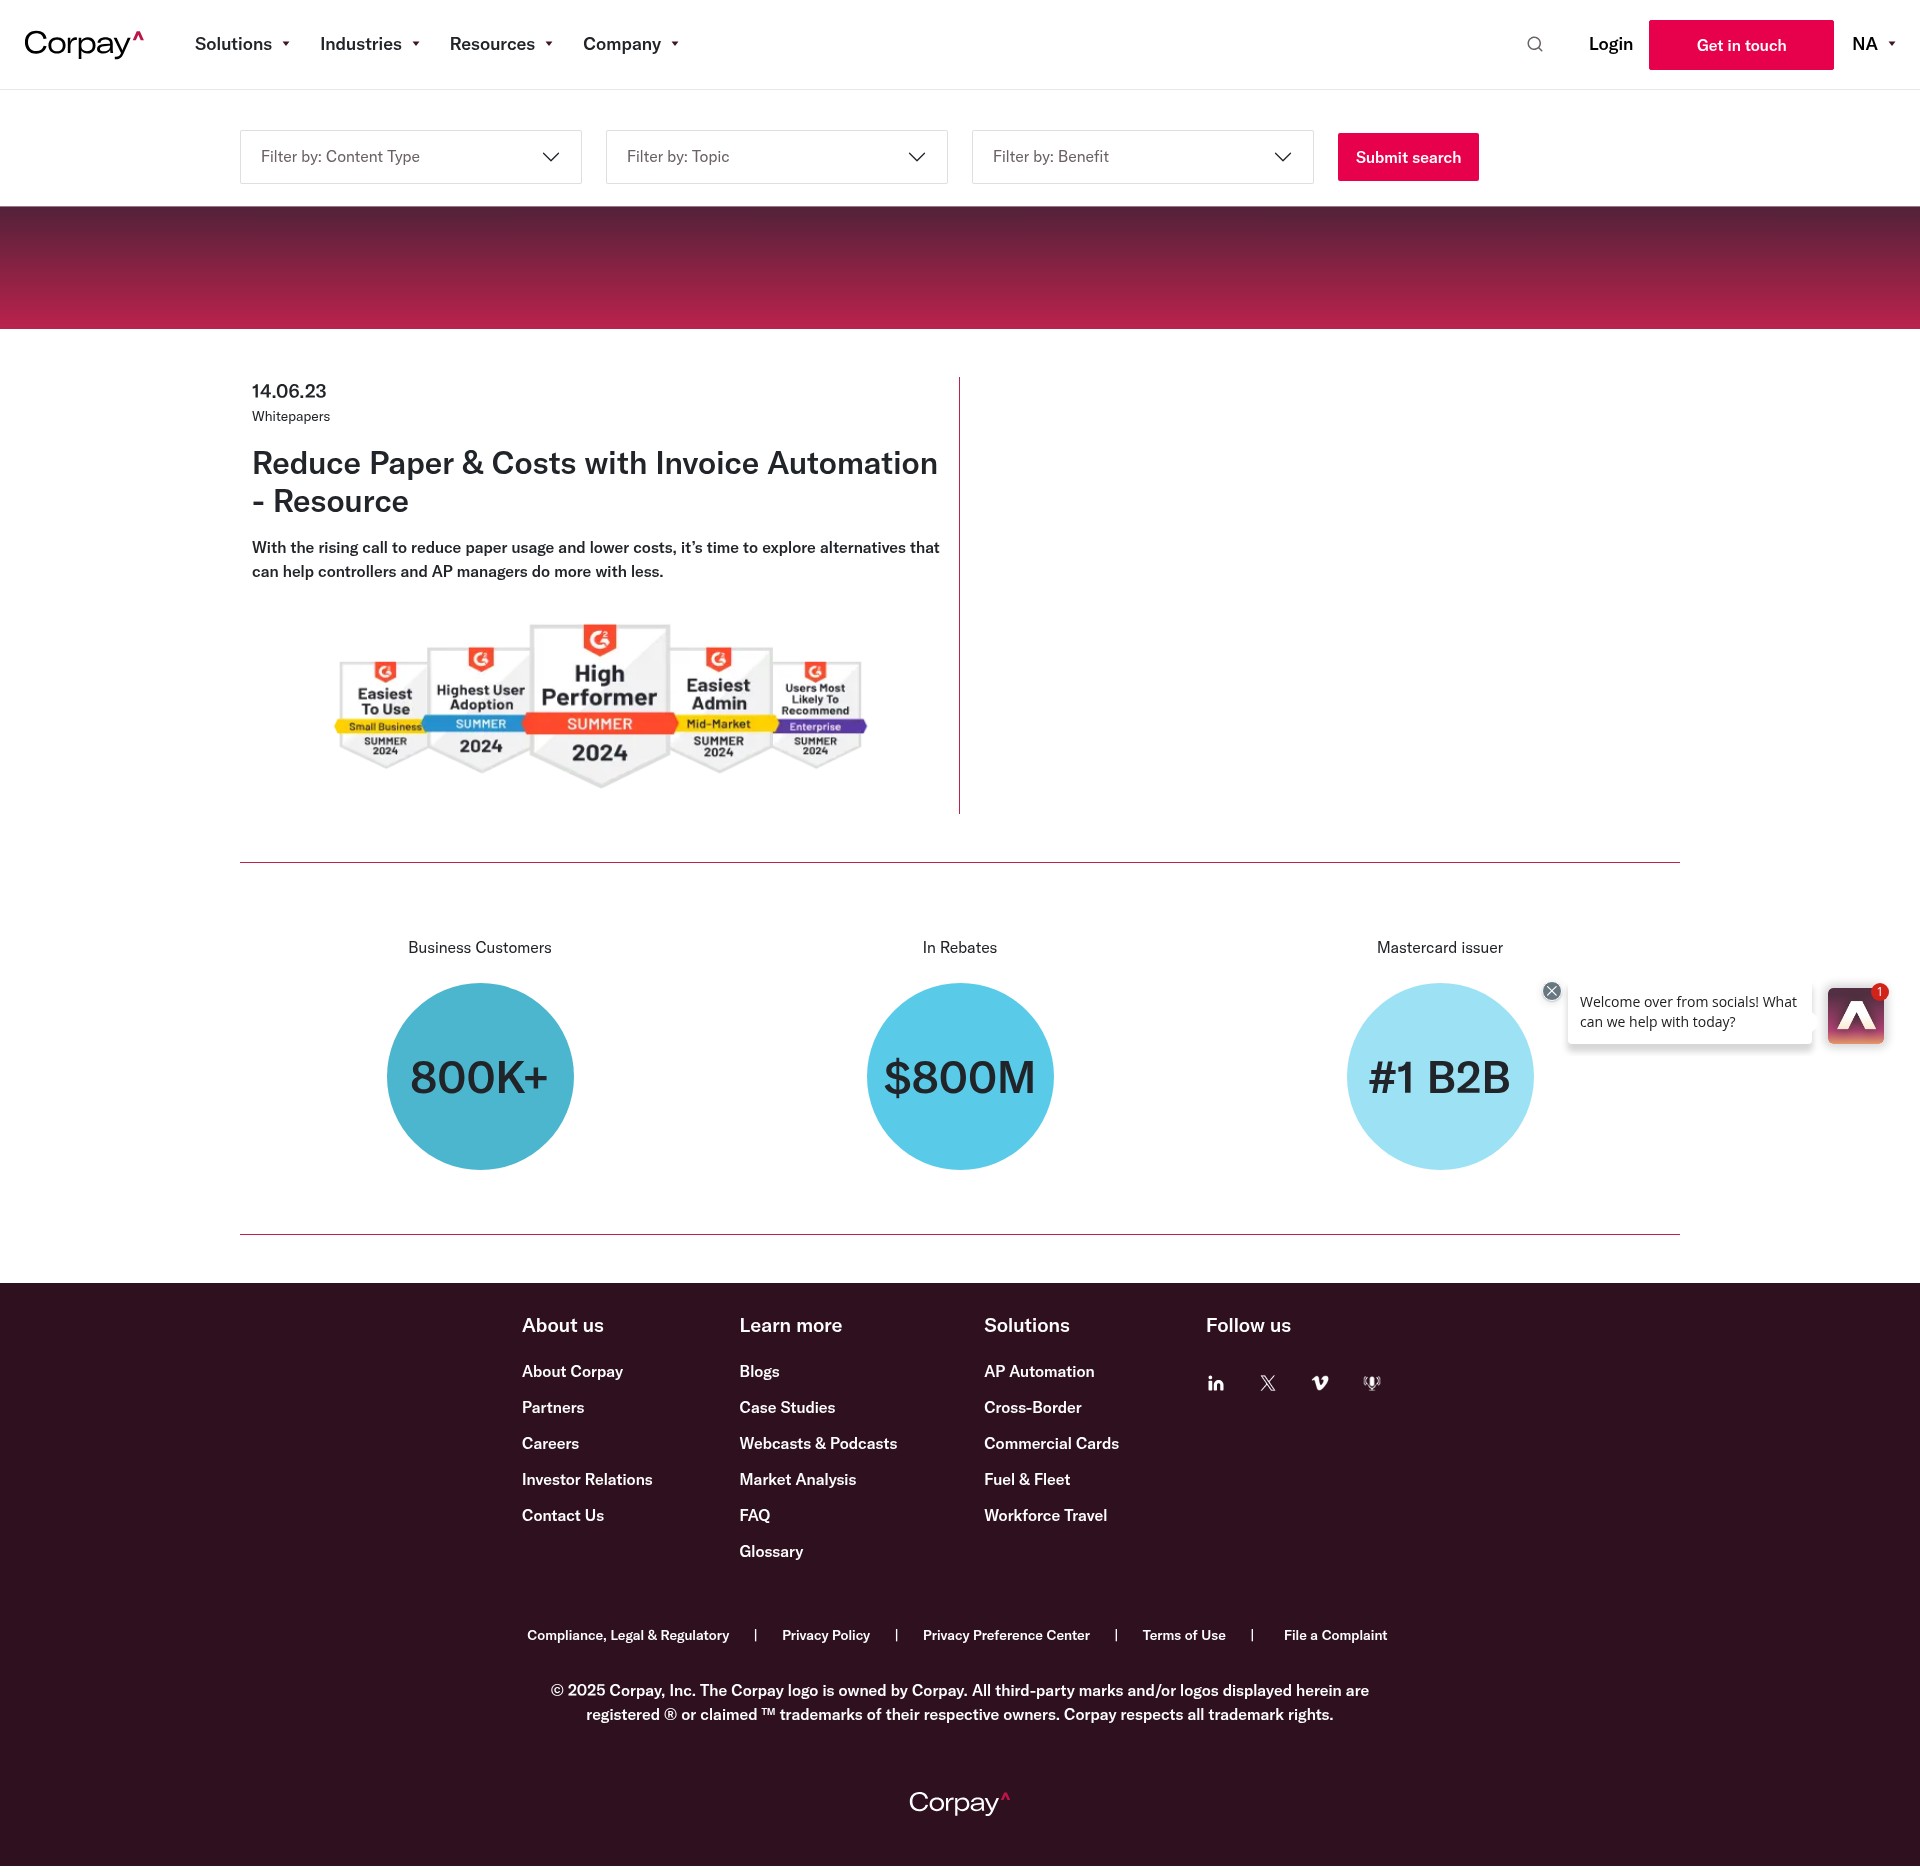Click the footer Corpay logo
The width and height of the screenshot is (1920, 1872).
(960, 1802)
